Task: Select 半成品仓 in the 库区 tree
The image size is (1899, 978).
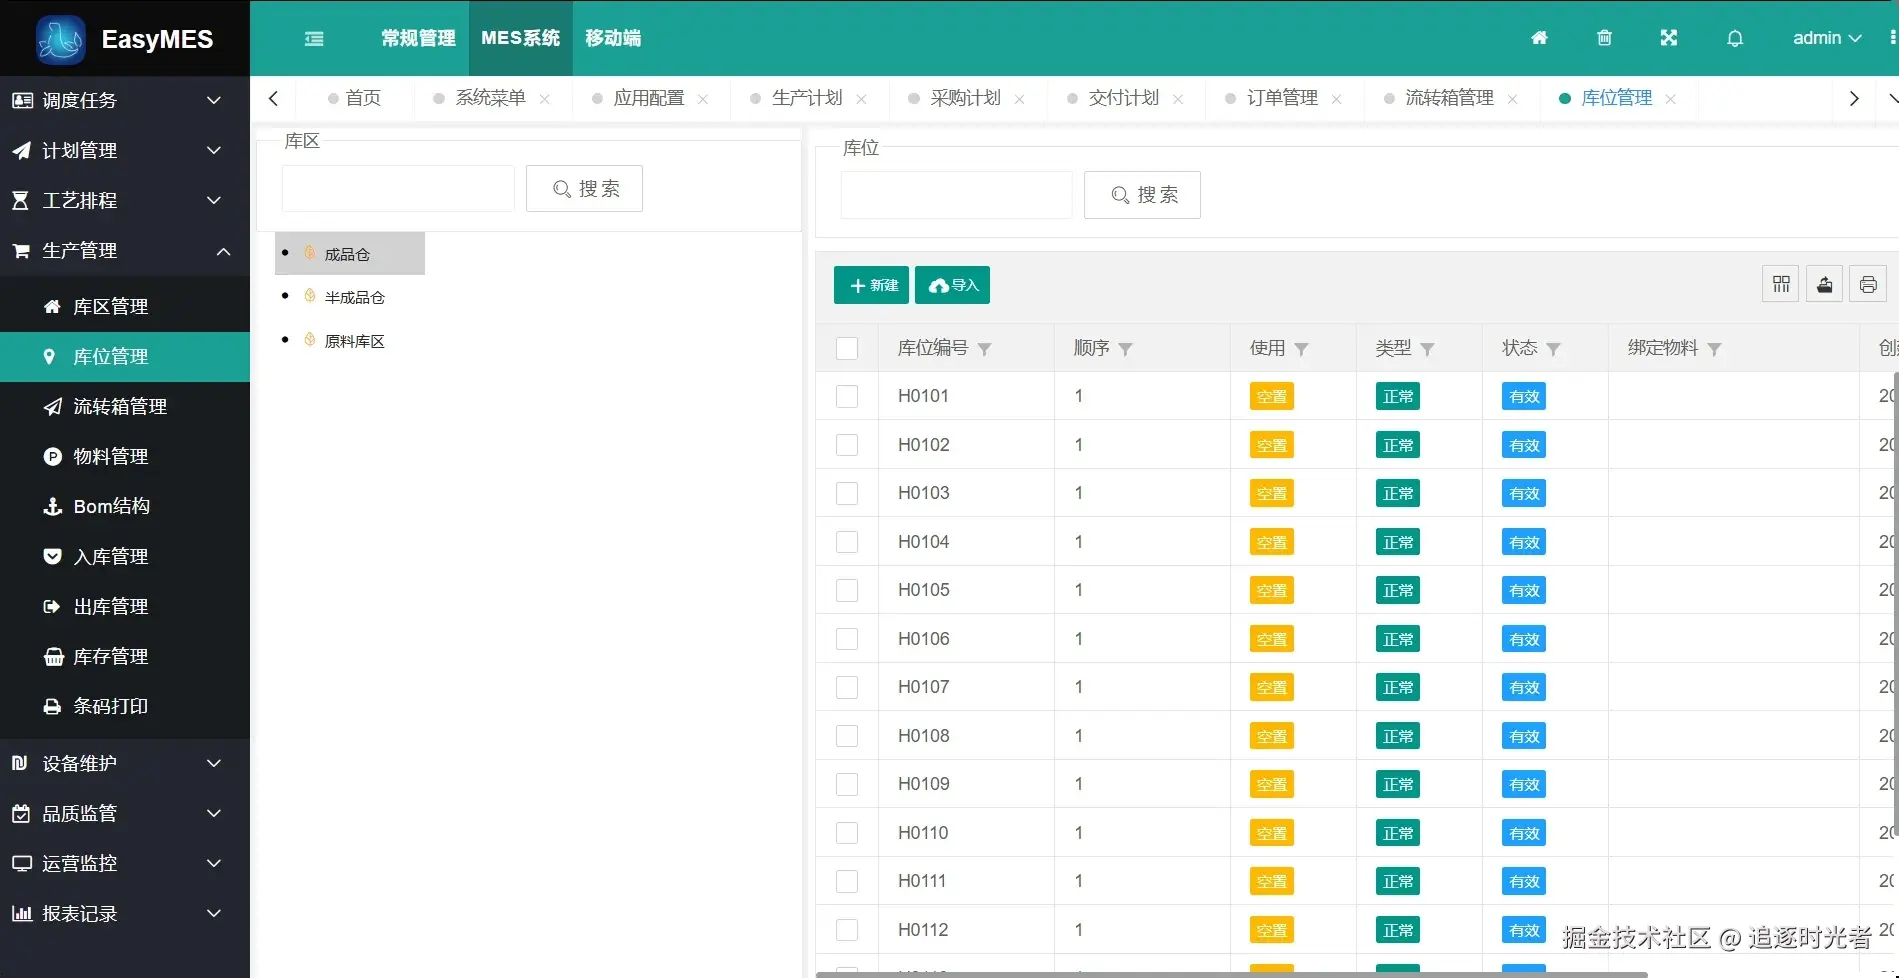Action: [354, 298]
